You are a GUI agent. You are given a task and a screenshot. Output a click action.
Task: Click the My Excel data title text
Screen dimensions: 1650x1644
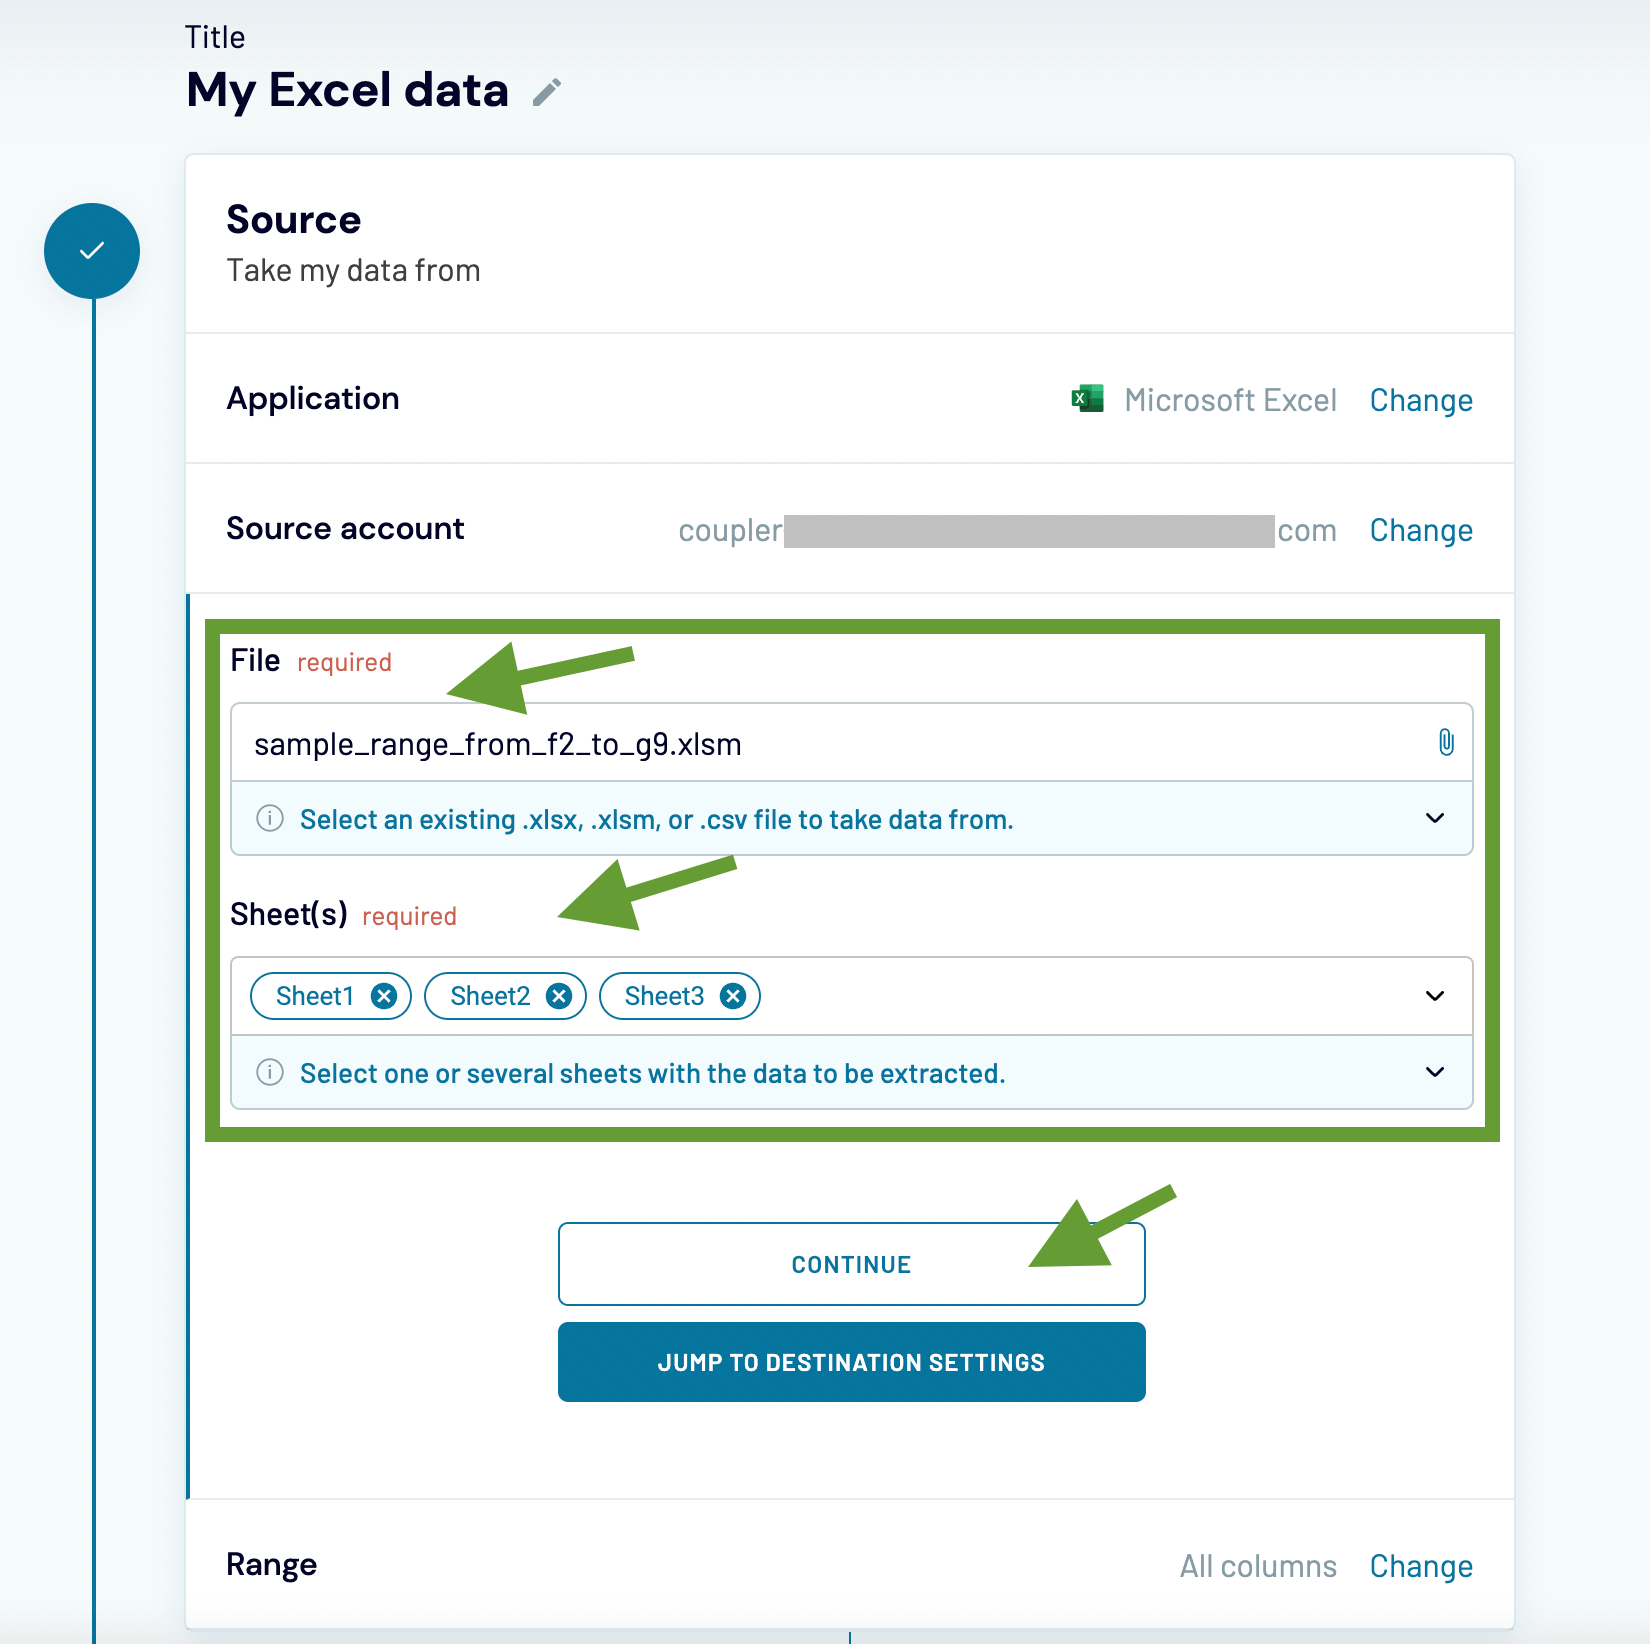point(345,90)
